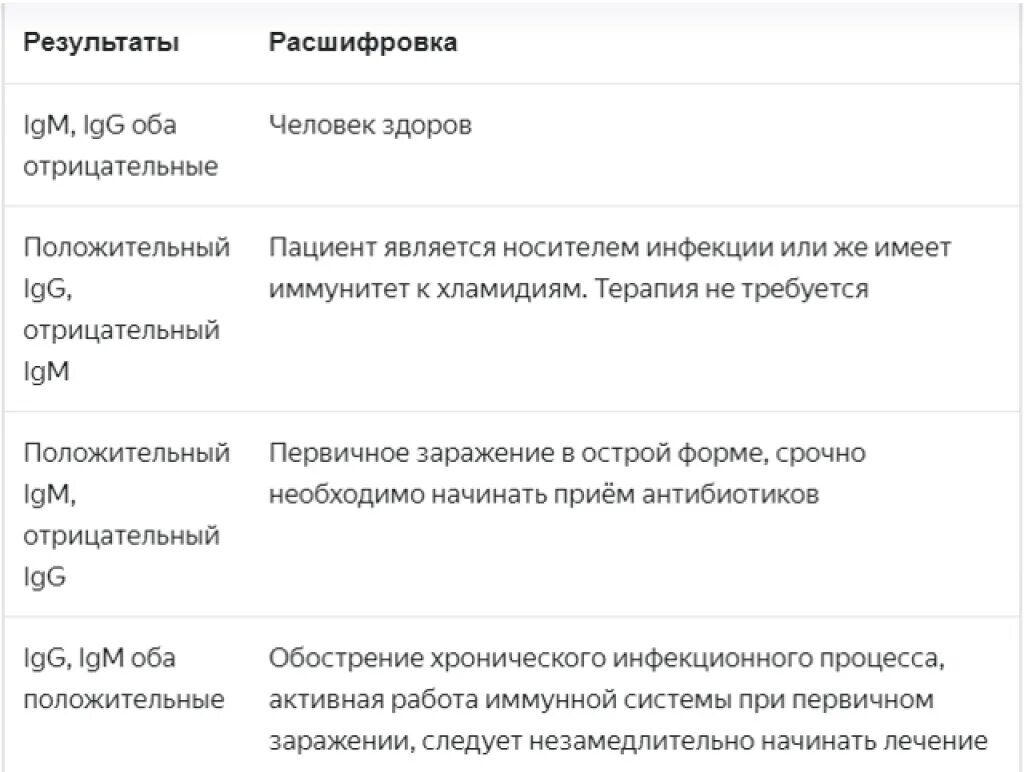Click the "Человек здоров" text
Viewport: 1024px width, 772px height.
(370, 126)
